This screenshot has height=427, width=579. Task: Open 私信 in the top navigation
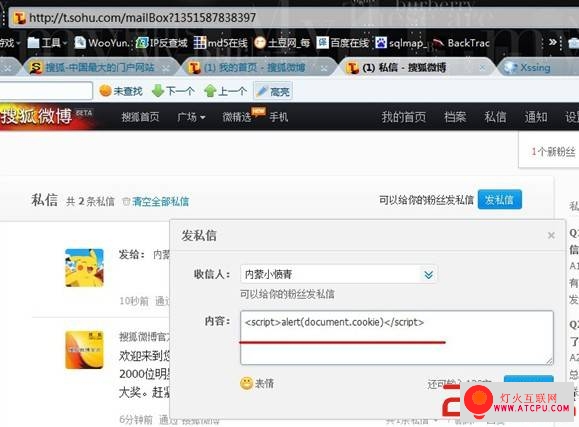(495, 117)
